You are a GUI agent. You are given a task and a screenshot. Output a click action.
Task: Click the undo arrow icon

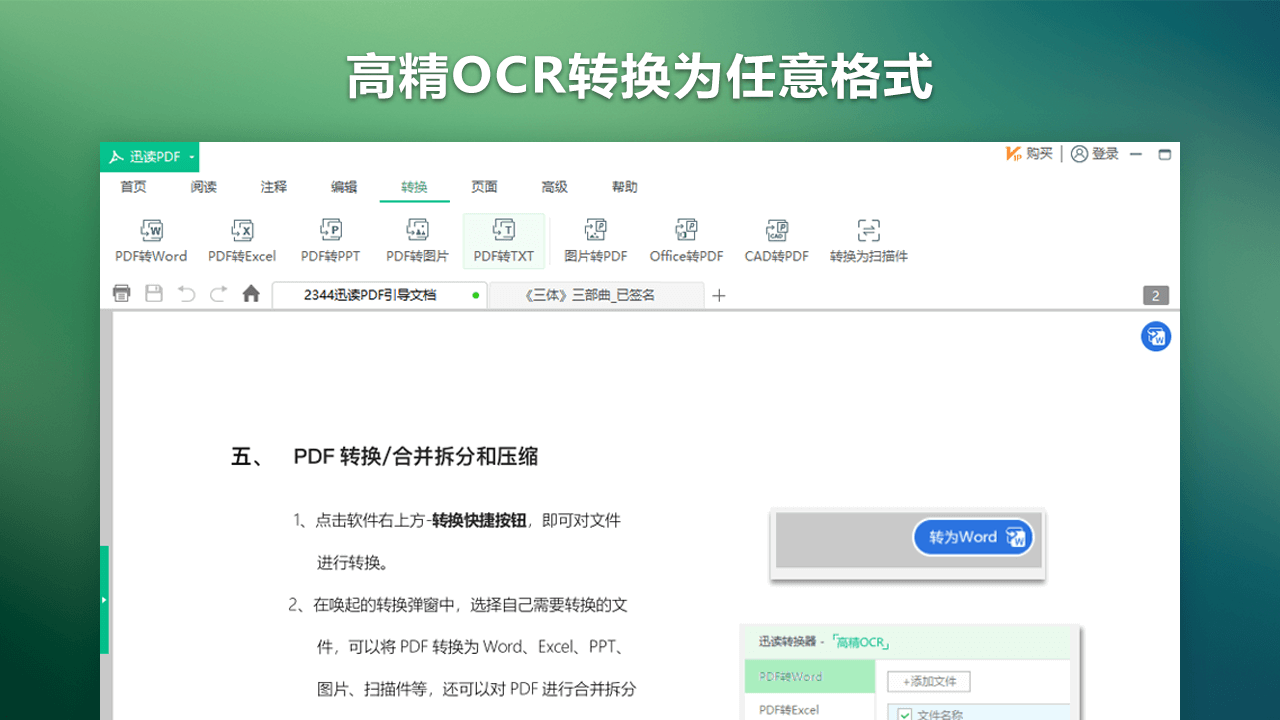186,294
